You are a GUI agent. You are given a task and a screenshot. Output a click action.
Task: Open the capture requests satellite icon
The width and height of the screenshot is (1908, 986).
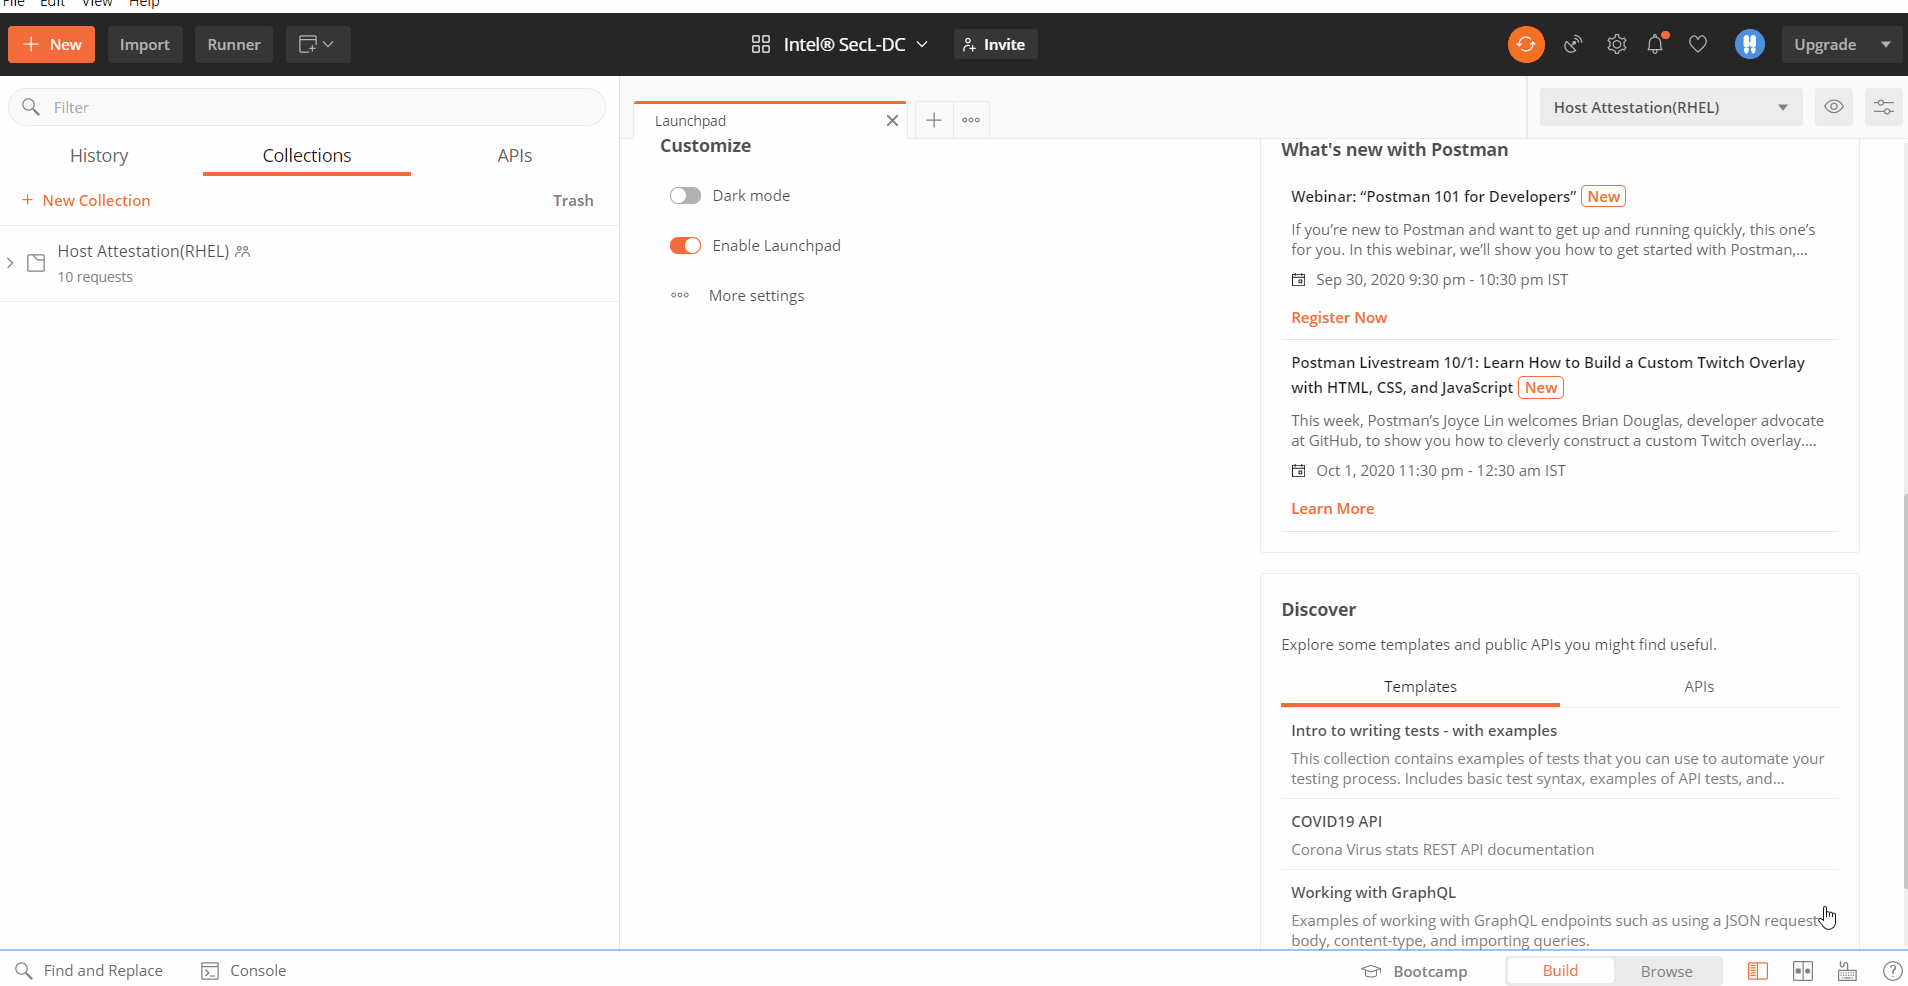[x=1572, y=44]
